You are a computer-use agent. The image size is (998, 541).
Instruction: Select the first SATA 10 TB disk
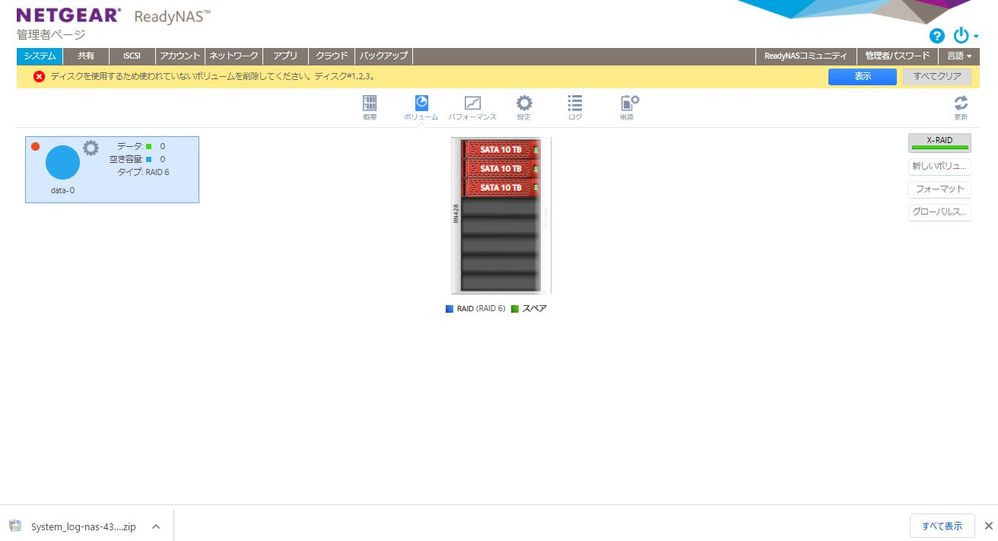[501, 150]
